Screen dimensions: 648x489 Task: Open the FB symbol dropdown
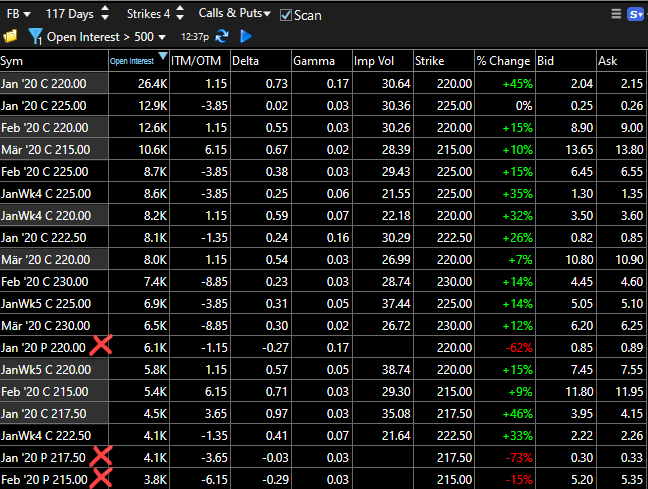pos(20,14)
